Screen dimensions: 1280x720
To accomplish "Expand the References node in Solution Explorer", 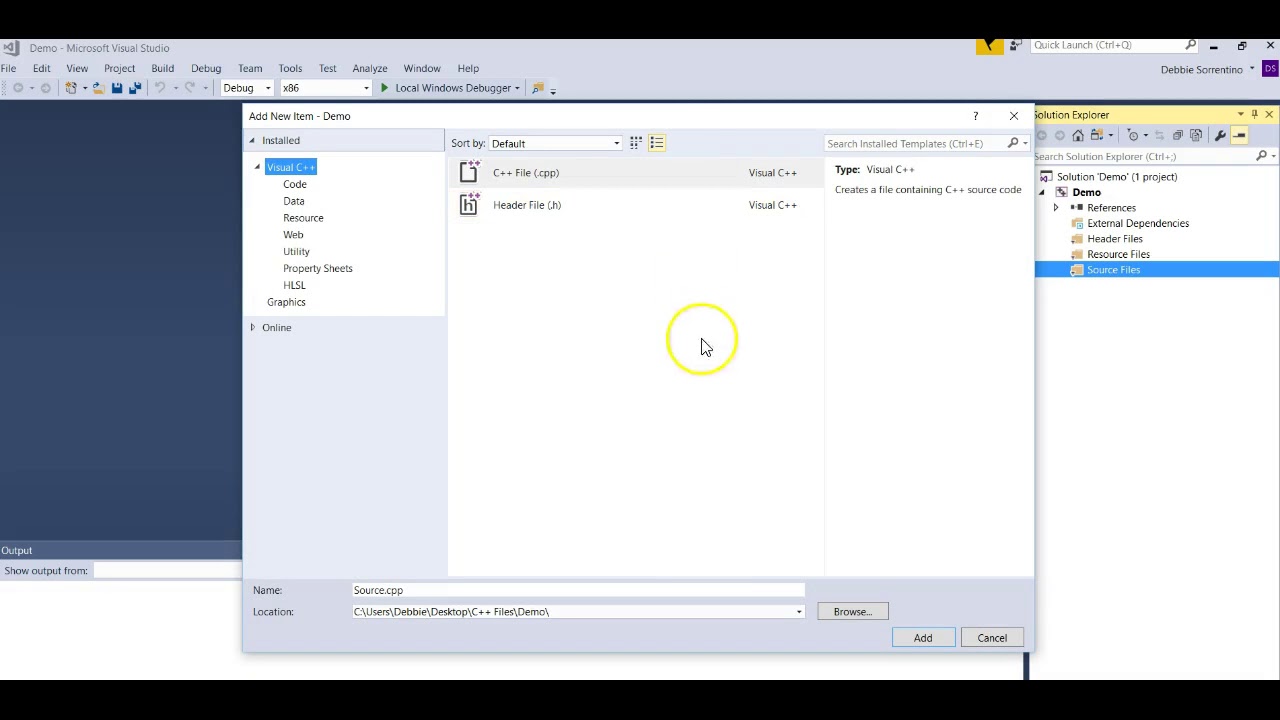I will click(1055, 208).
